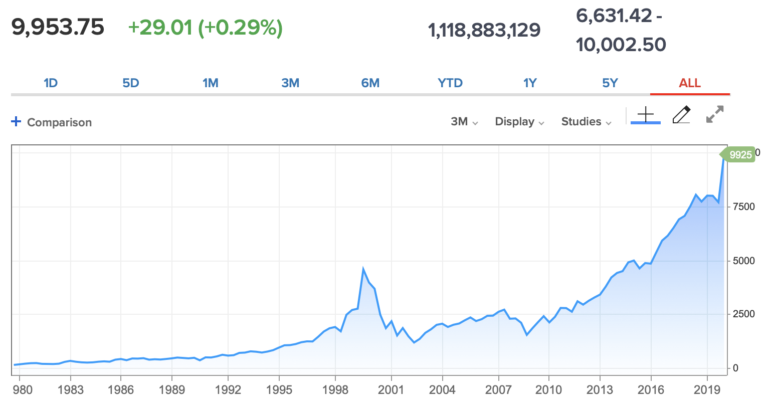Click the plus icon beside Comparison
This screenshot has height=407, width=768.
[x=16, y=122]
